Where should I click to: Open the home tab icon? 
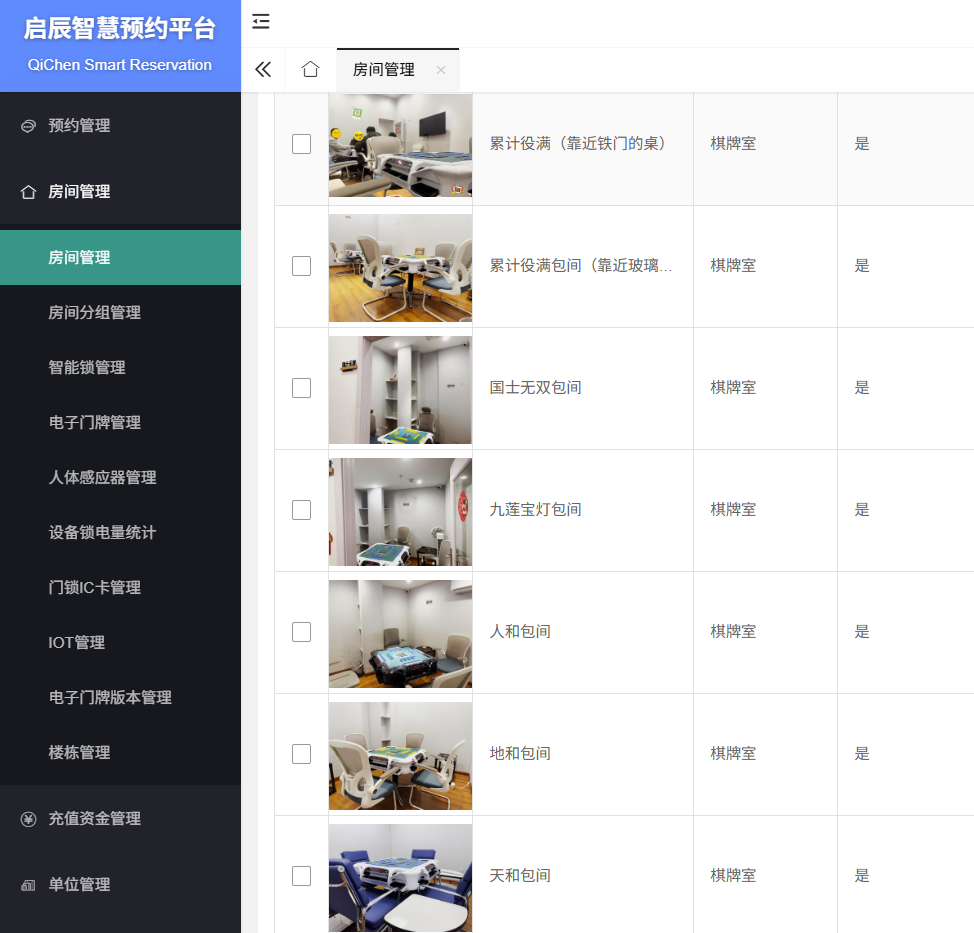(311, 69)
